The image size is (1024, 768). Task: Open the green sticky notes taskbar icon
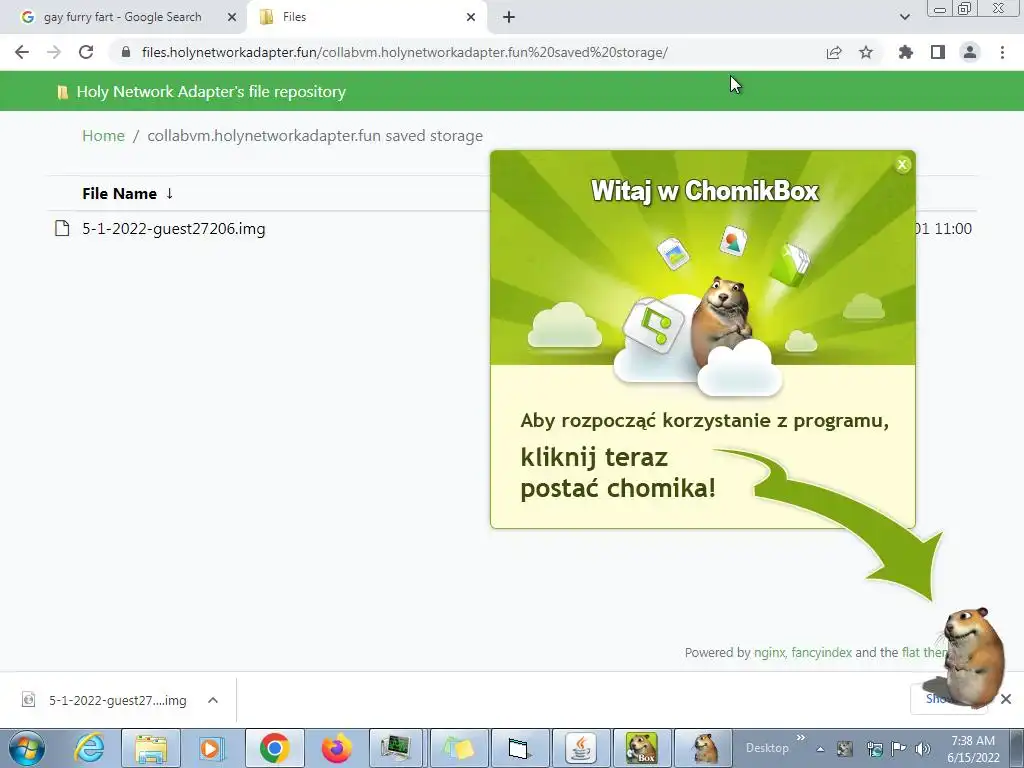click(458, 748)
